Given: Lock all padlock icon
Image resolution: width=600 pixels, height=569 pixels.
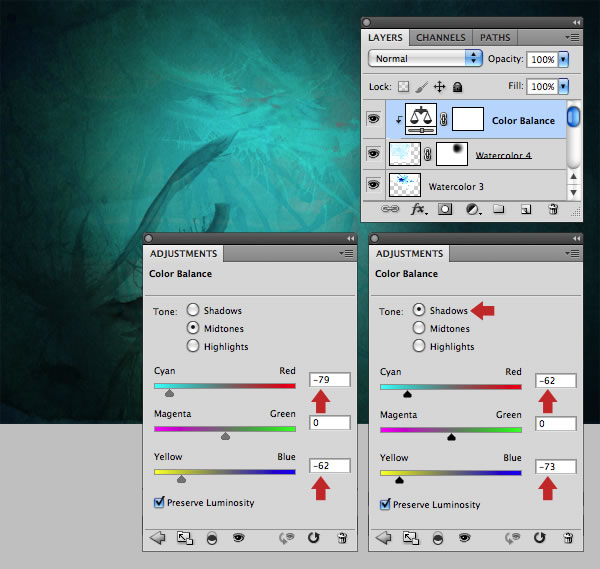Looking at the screenshot, I should [x=458, y=87].
